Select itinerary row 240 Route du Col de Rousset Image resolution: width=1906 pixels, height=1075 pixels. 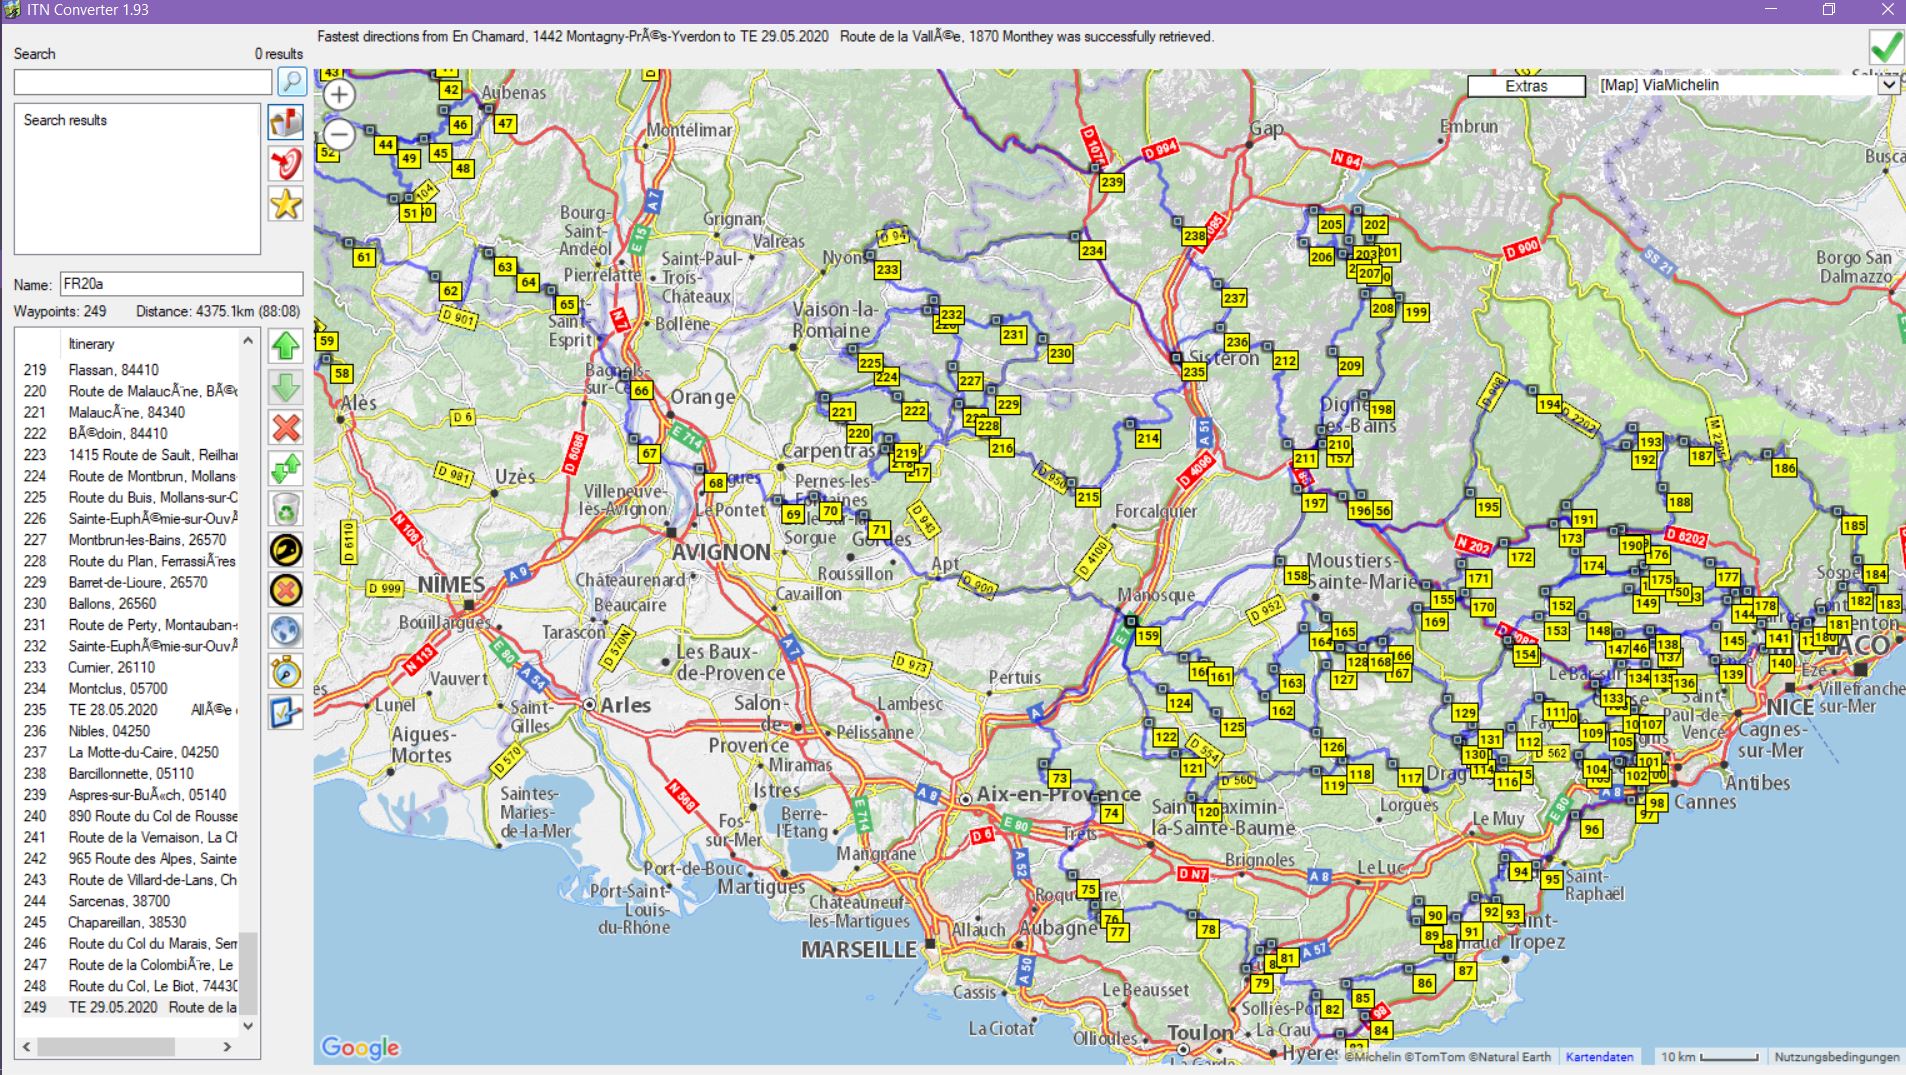pos(128,816)
